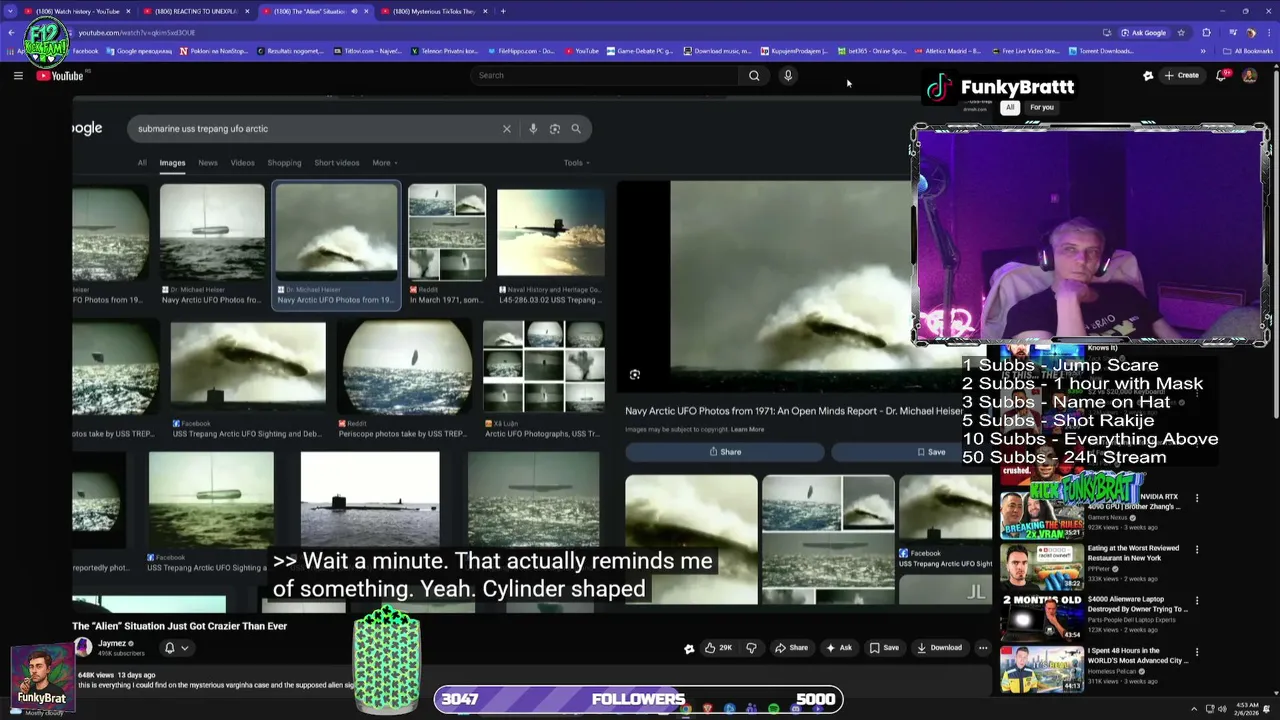This screenshot has height=720, width=1280.
Task: Expand the Google 'Tools' dropdown
Action: (x=576, y=163)
